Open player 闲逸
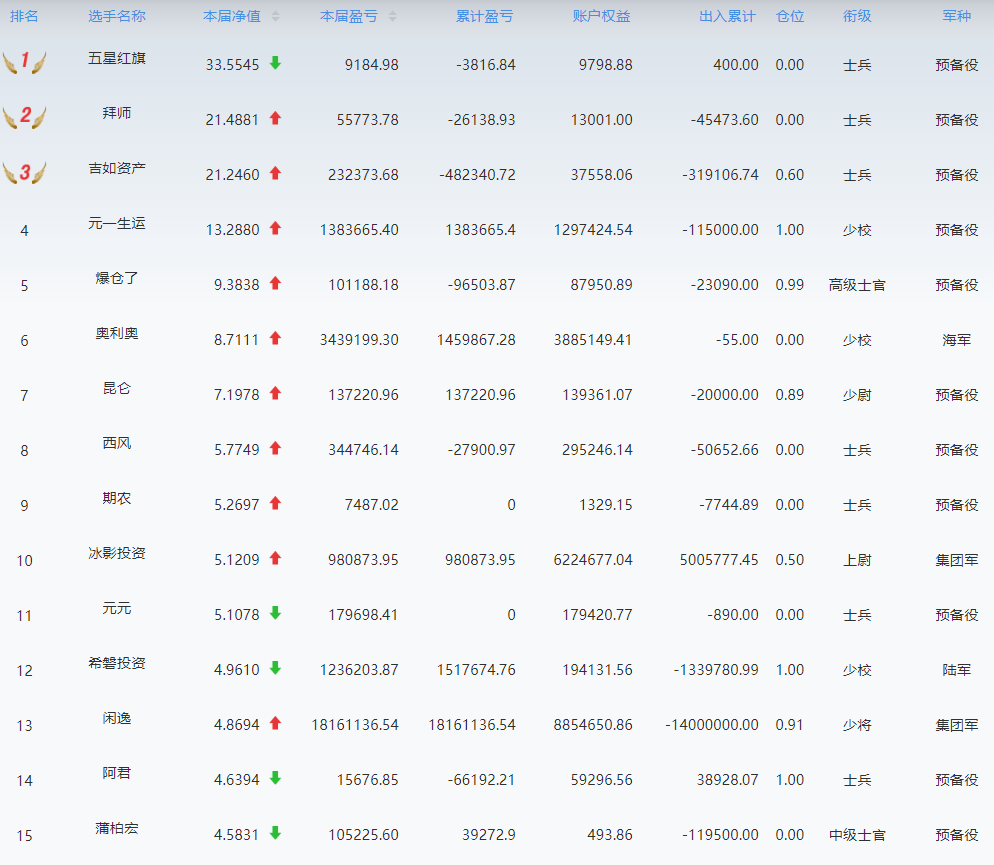 (x=117, y=718)
